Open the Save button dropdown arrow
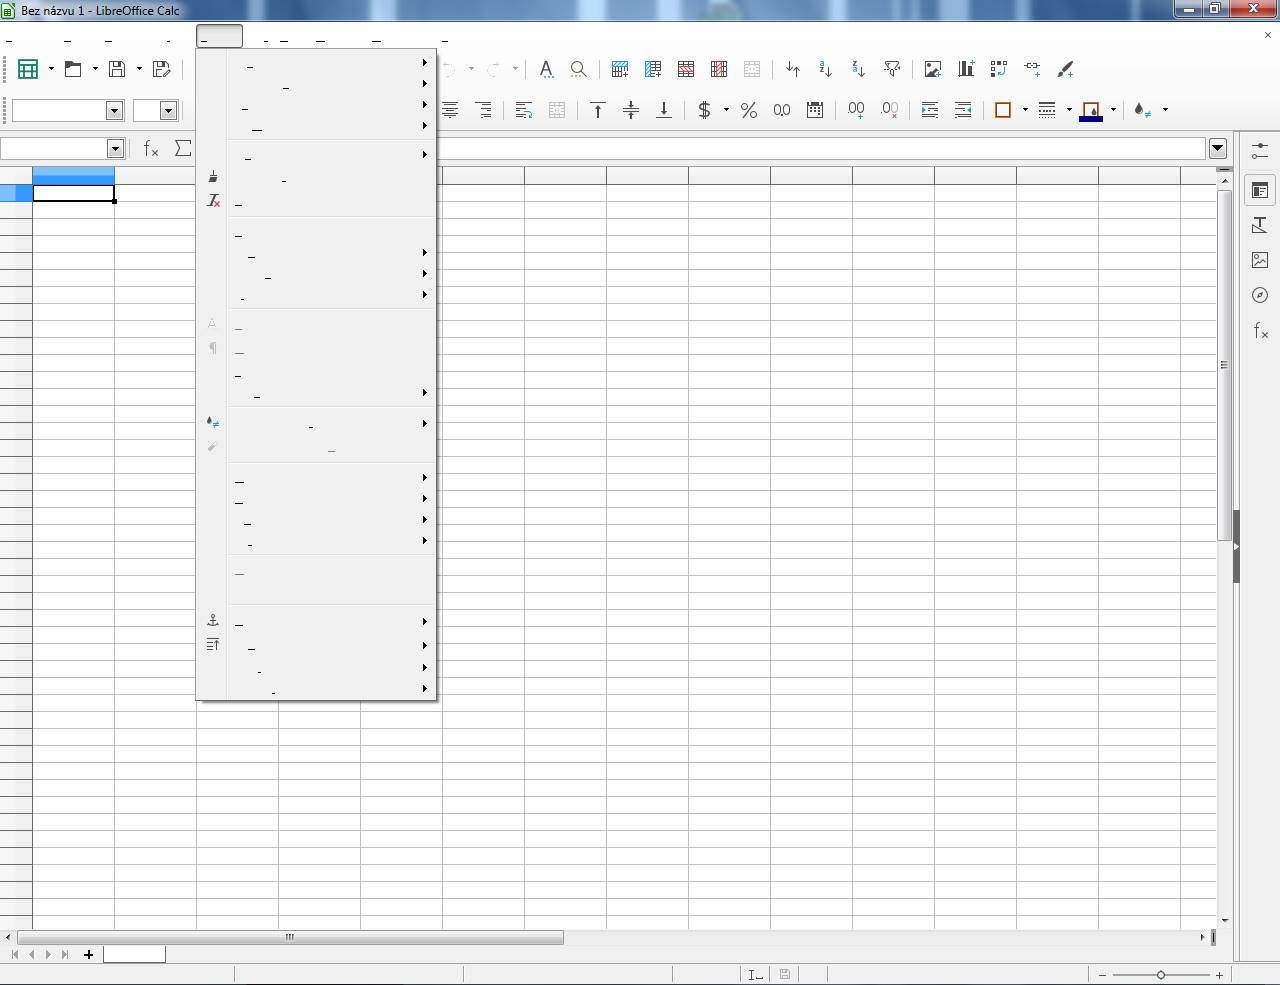 pyautogui.click(x=139, y=69)
